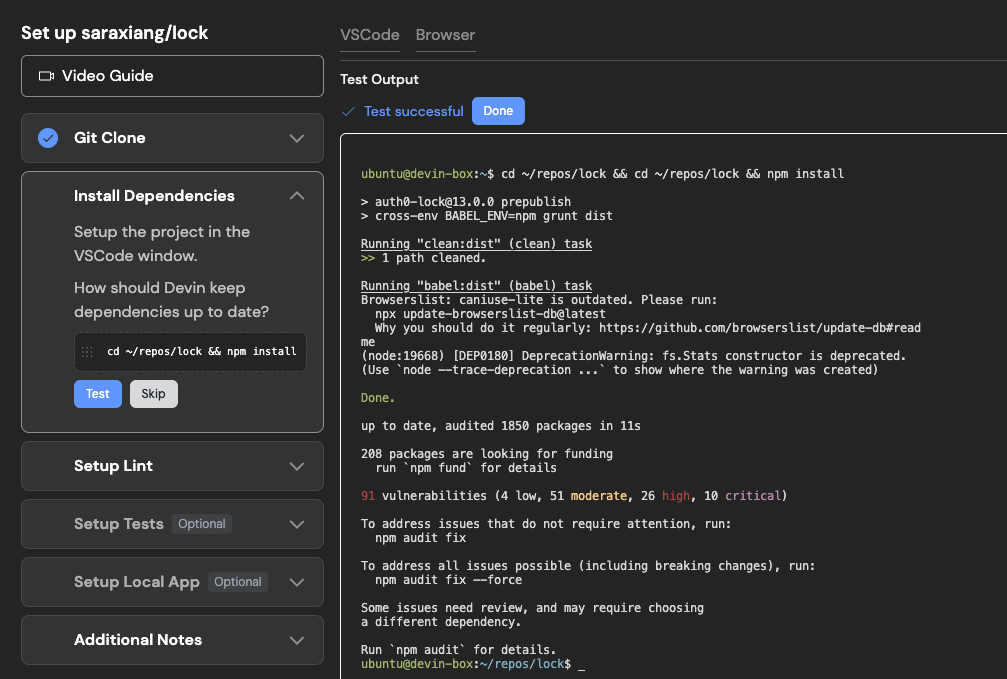Screen dimensions: 1007x679
Task: Click the Additional Notes section title
Action: coord(138,640)
